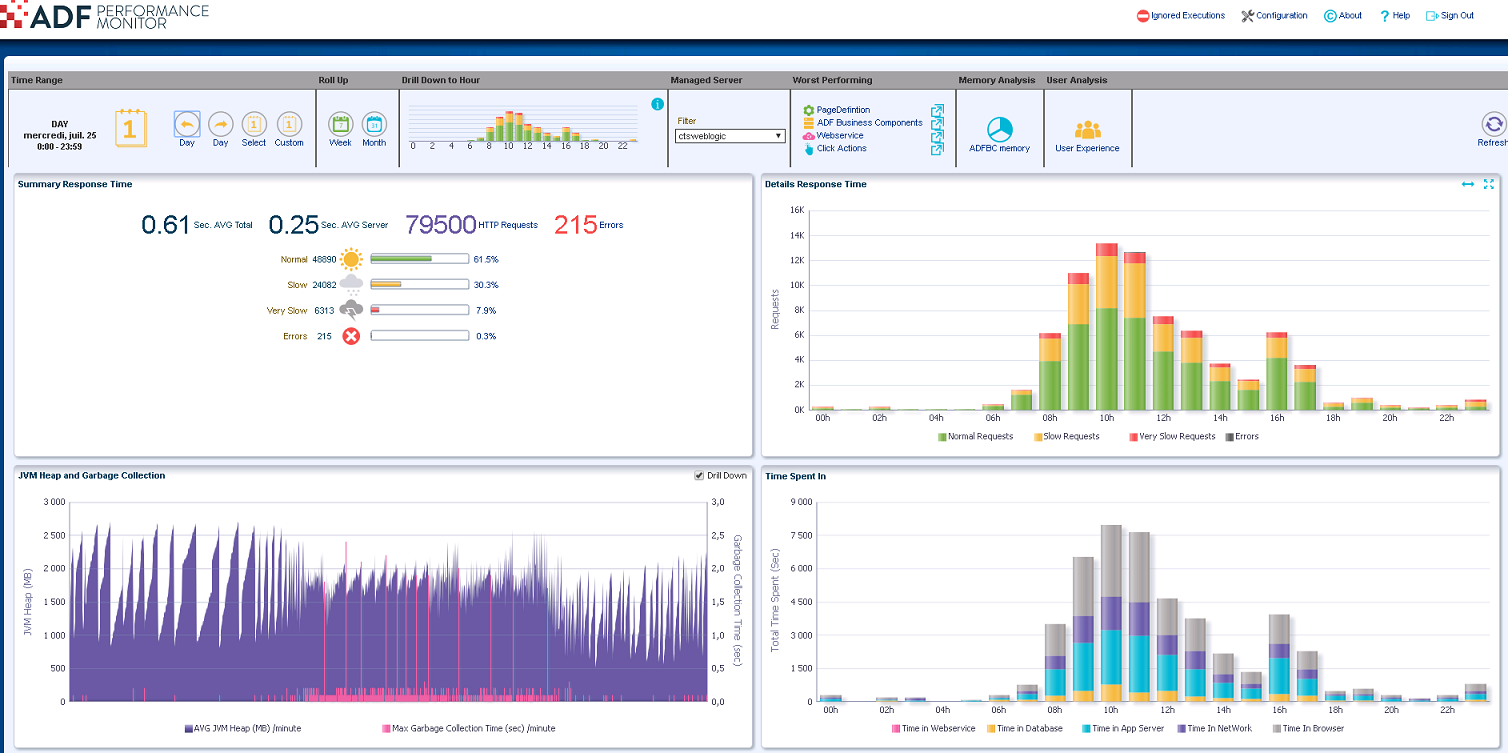
Task: Select the previous Day arrow icon
Action: (186, 124)
